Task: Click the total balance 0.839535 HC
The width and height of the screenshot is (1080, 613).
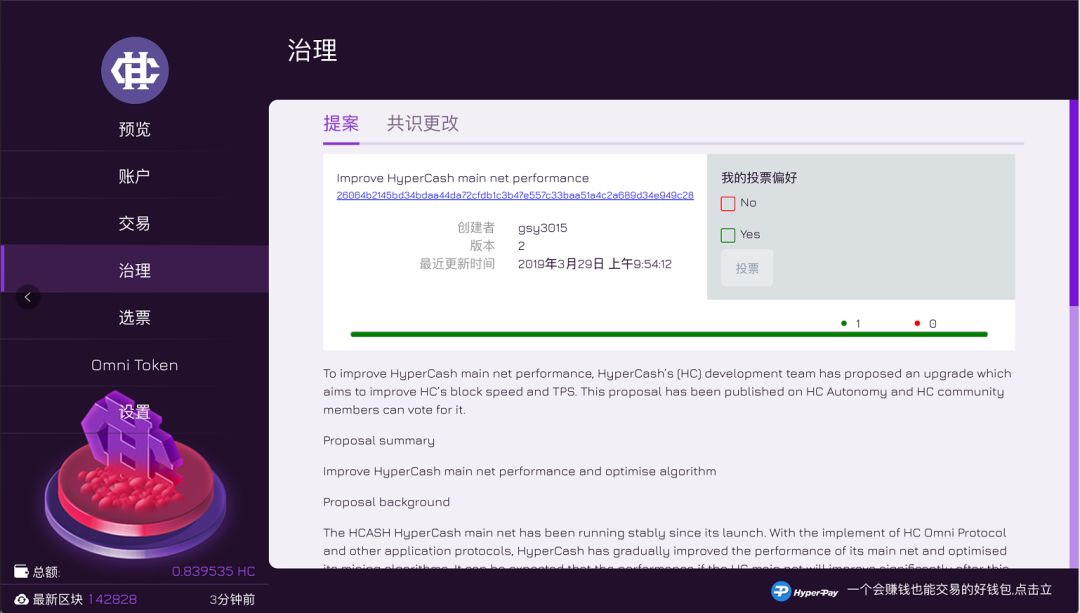Action: point(214,572)
